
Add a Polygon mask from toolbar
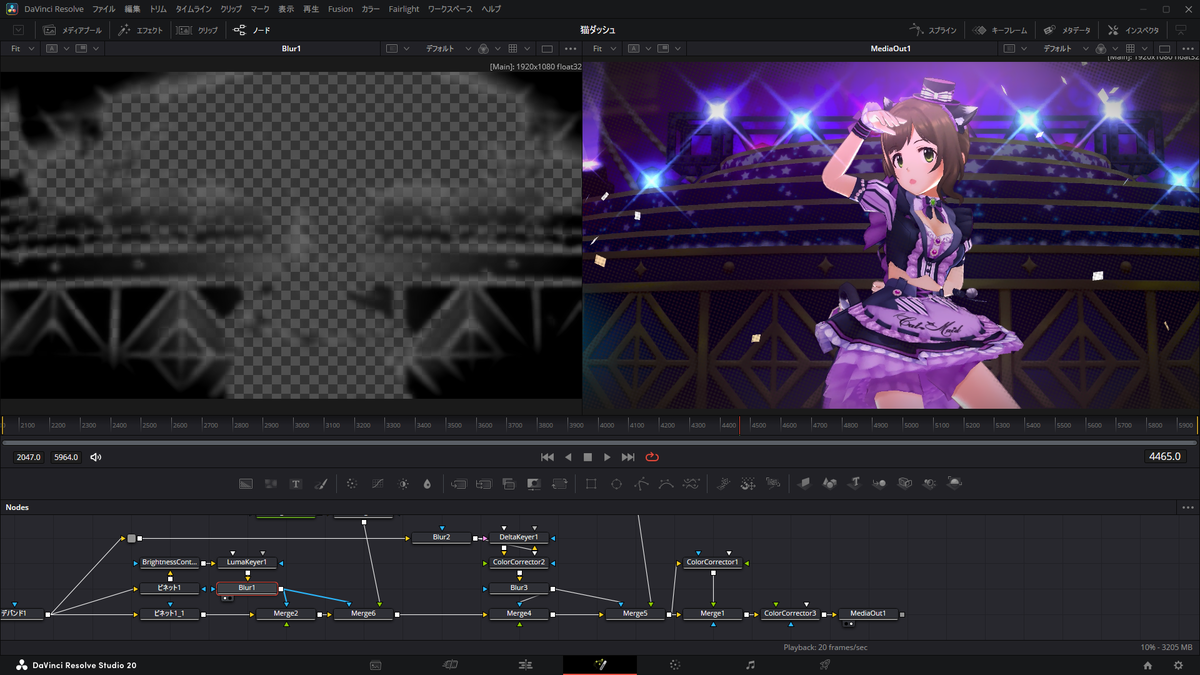641,484
